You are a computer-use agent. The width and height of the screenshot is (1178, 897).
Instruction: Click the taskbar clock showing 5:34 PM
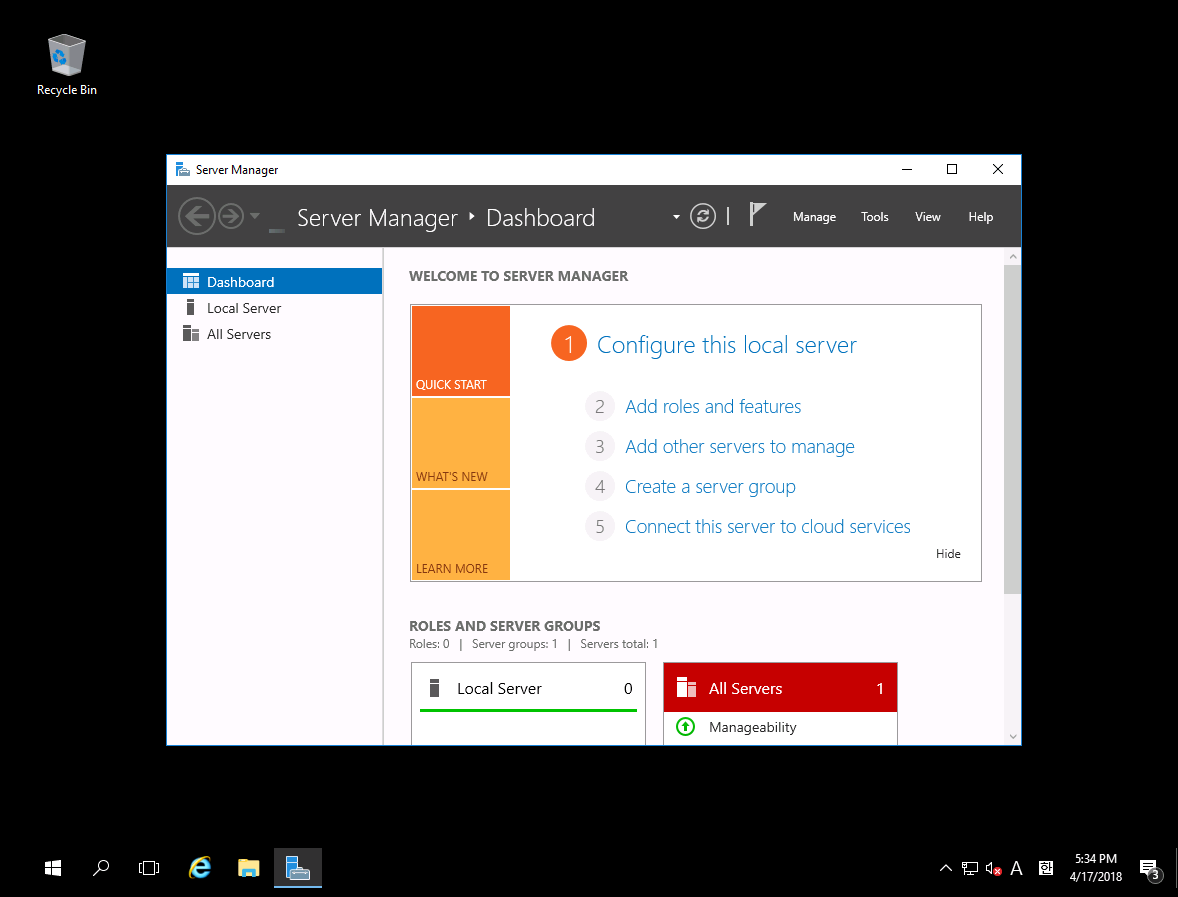point(1095,868)
